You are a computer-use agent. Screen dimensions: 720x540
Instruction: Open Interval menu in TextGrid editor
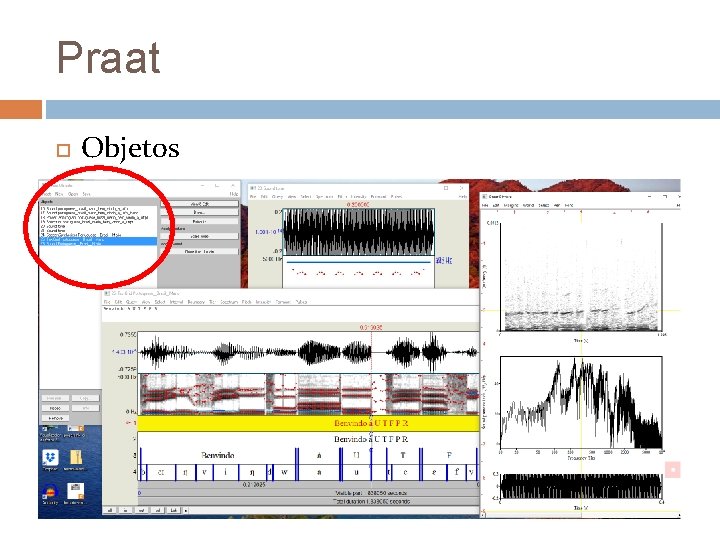click(176, 302)
